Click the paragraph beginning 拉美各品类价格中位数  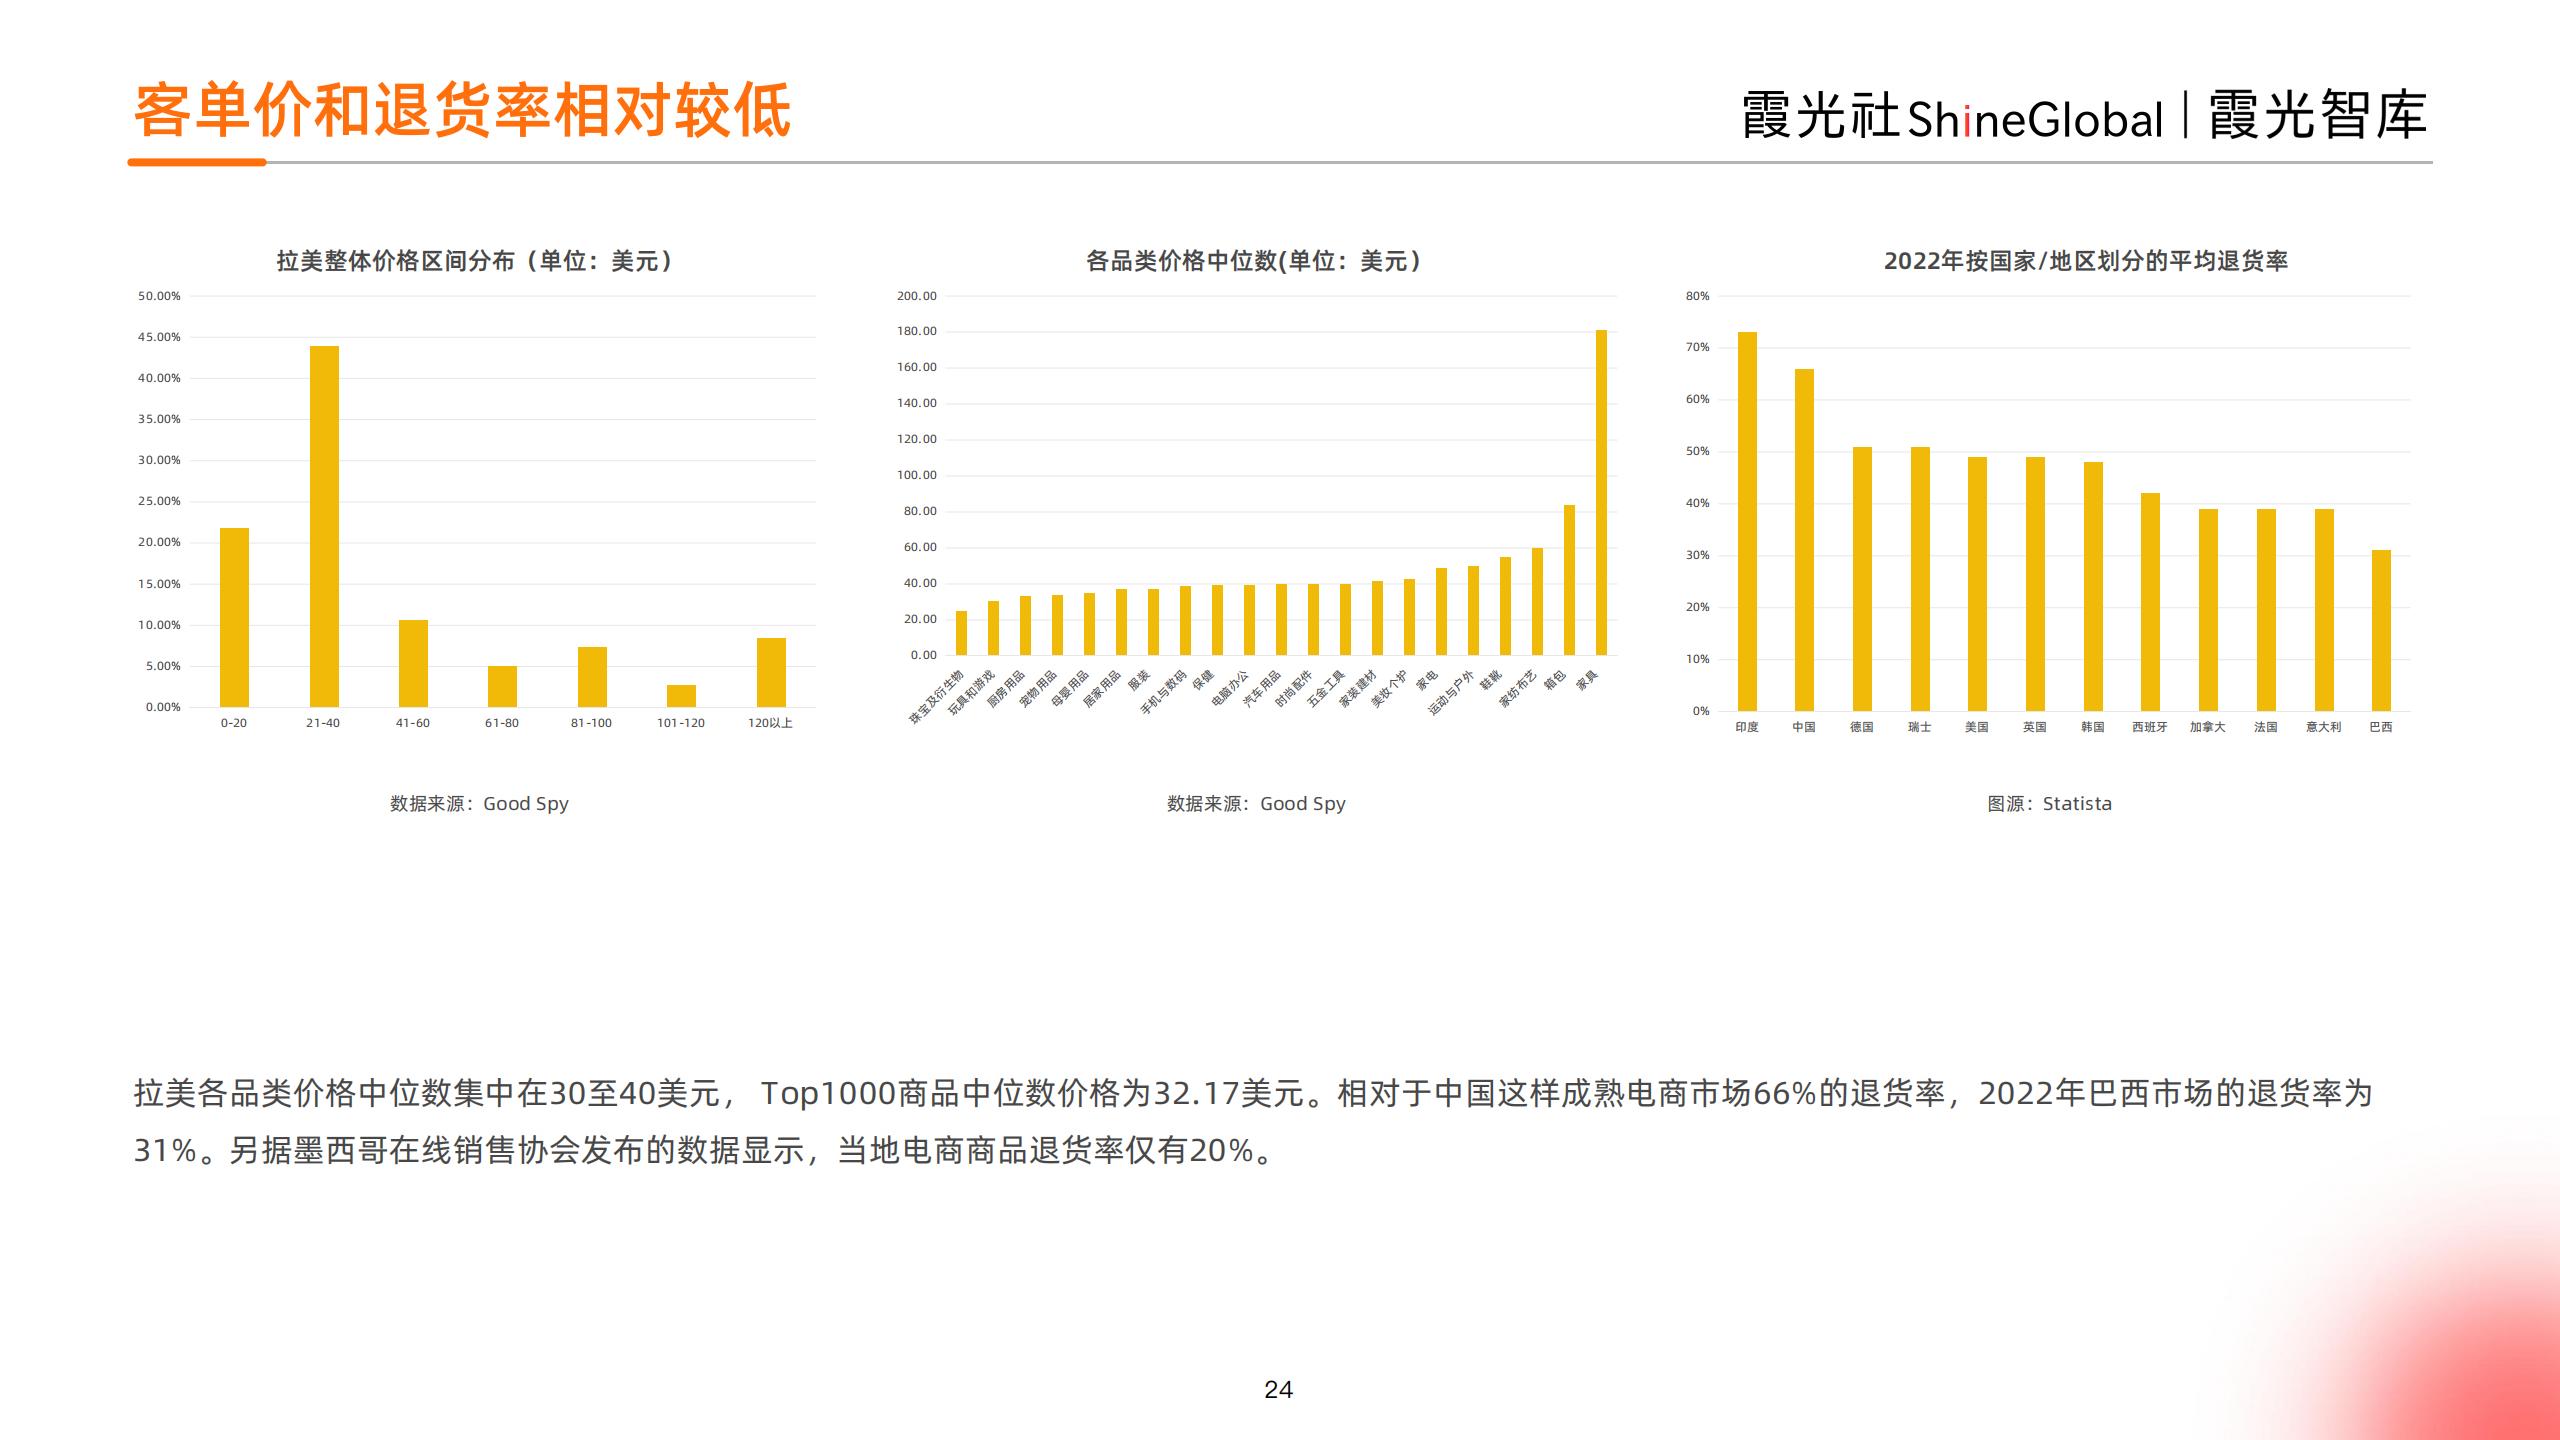pyautogui.click(x=1253, y=1122)
